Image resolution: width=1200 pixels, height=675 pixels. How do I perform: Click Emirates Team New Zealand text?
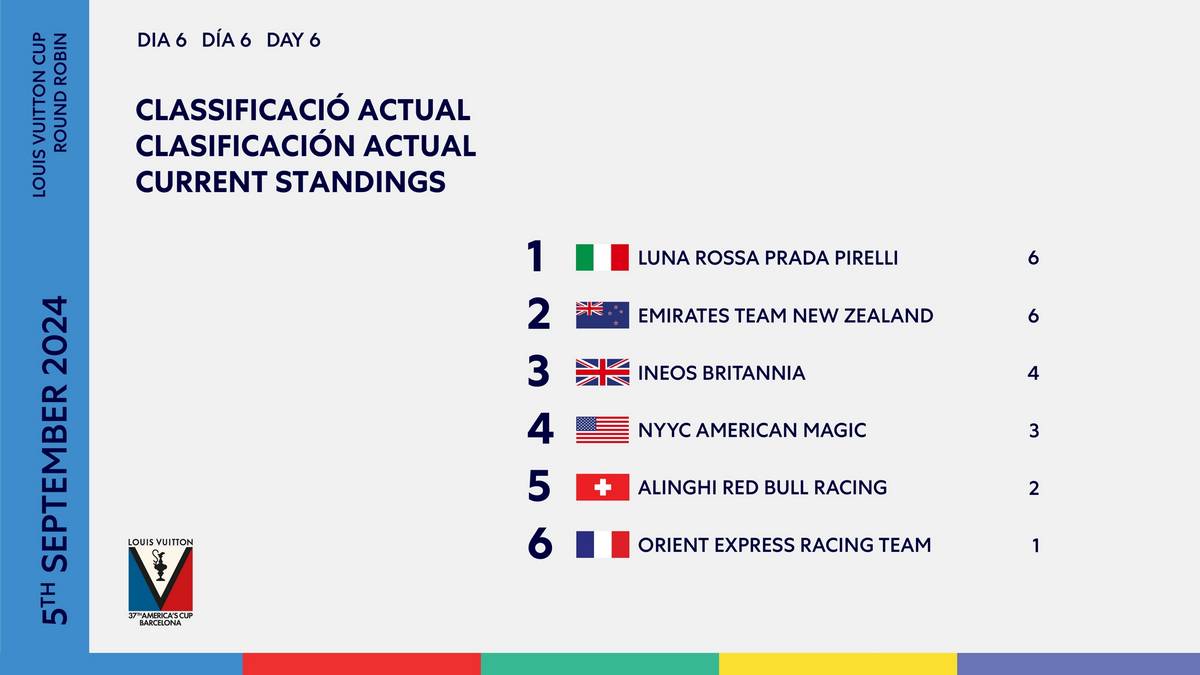(x=786, y=316)
